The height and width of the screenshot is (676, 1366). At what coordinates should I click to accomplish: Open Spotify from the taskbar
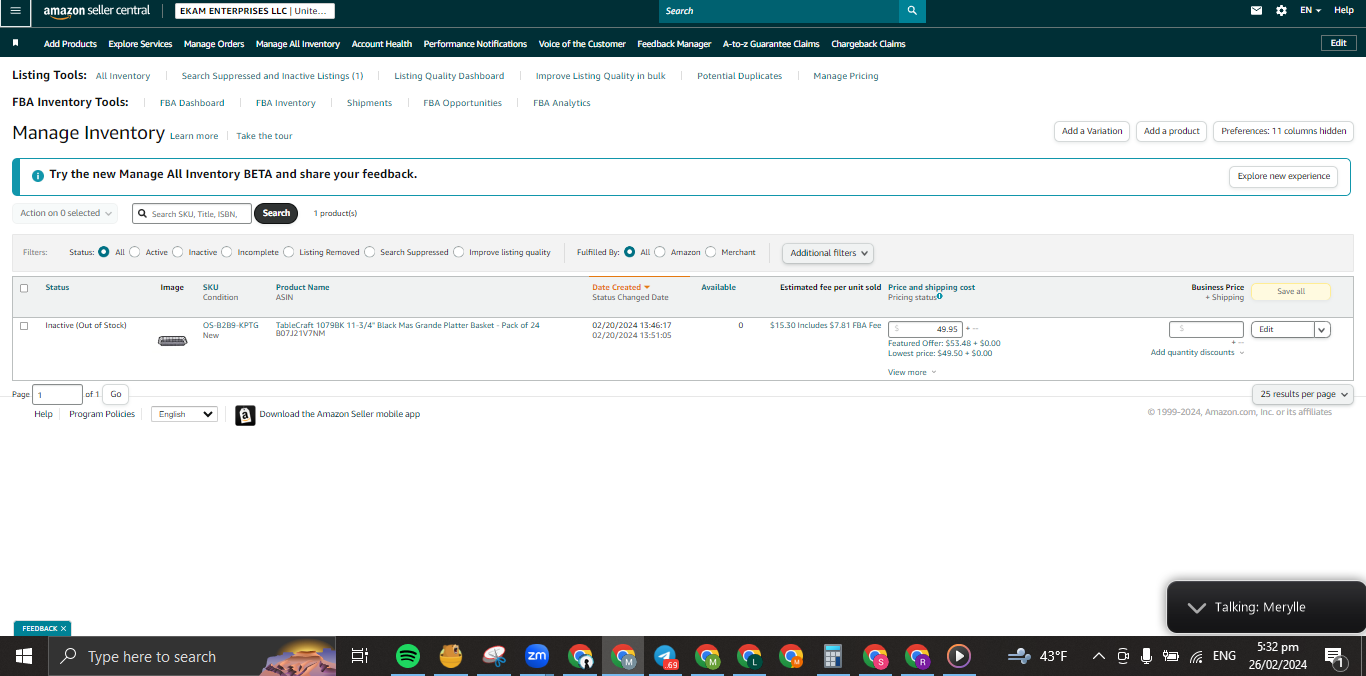coord(407,656)
